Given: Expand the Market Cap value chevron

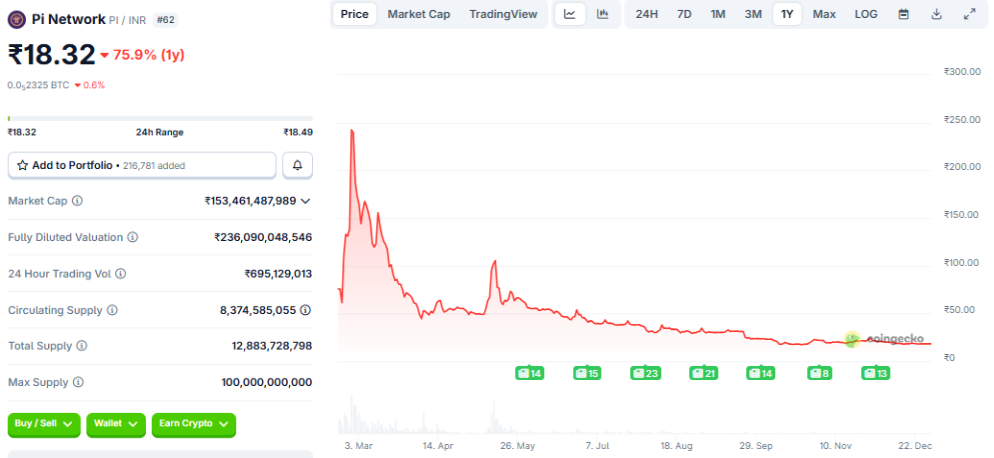Looking at the screenshot, I should [305, 201].
